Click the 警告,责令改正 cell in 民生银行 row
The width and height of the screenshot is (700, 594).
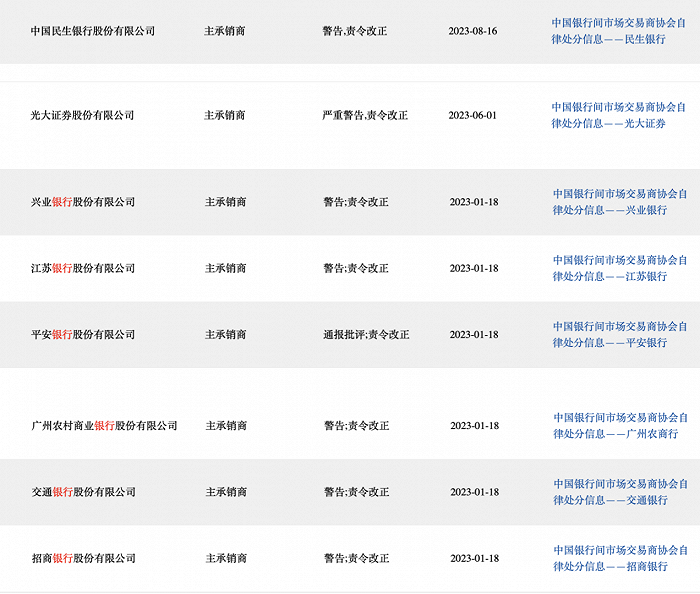354,31
